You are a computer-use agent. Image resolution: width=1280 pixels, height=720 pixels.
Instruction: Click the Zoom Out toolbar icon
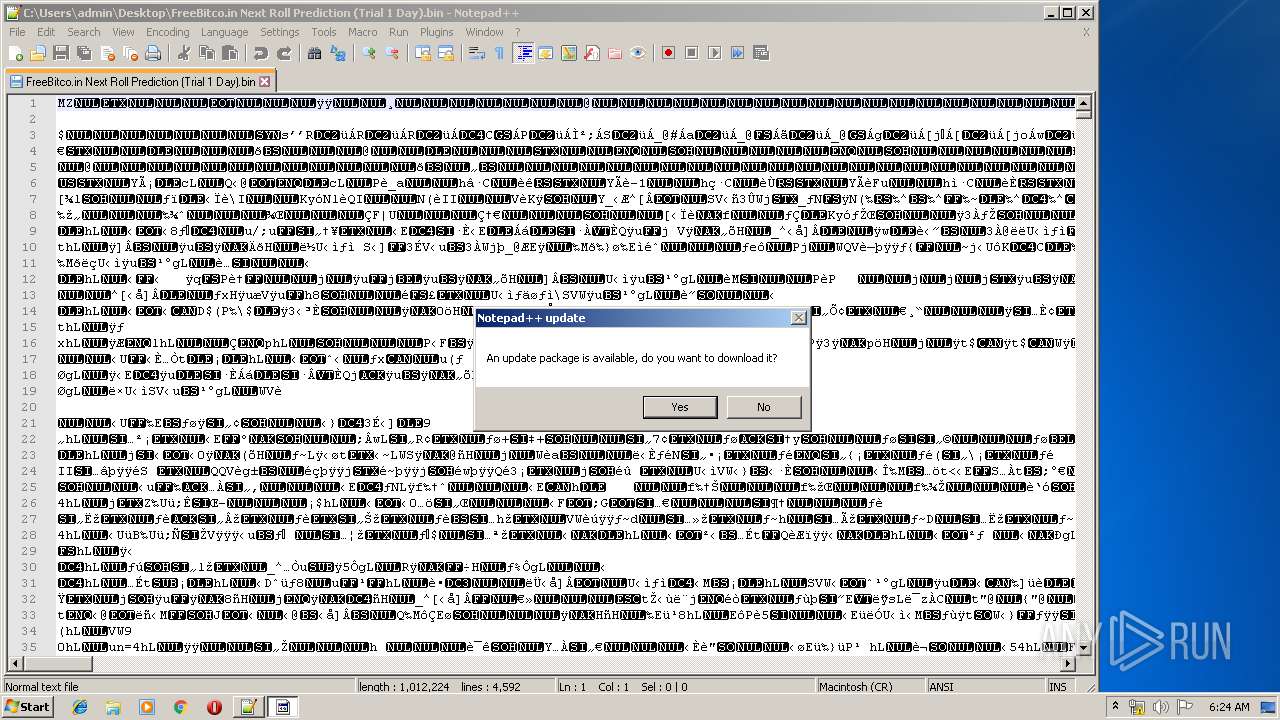pyautogui.click(x=392, y=53)
